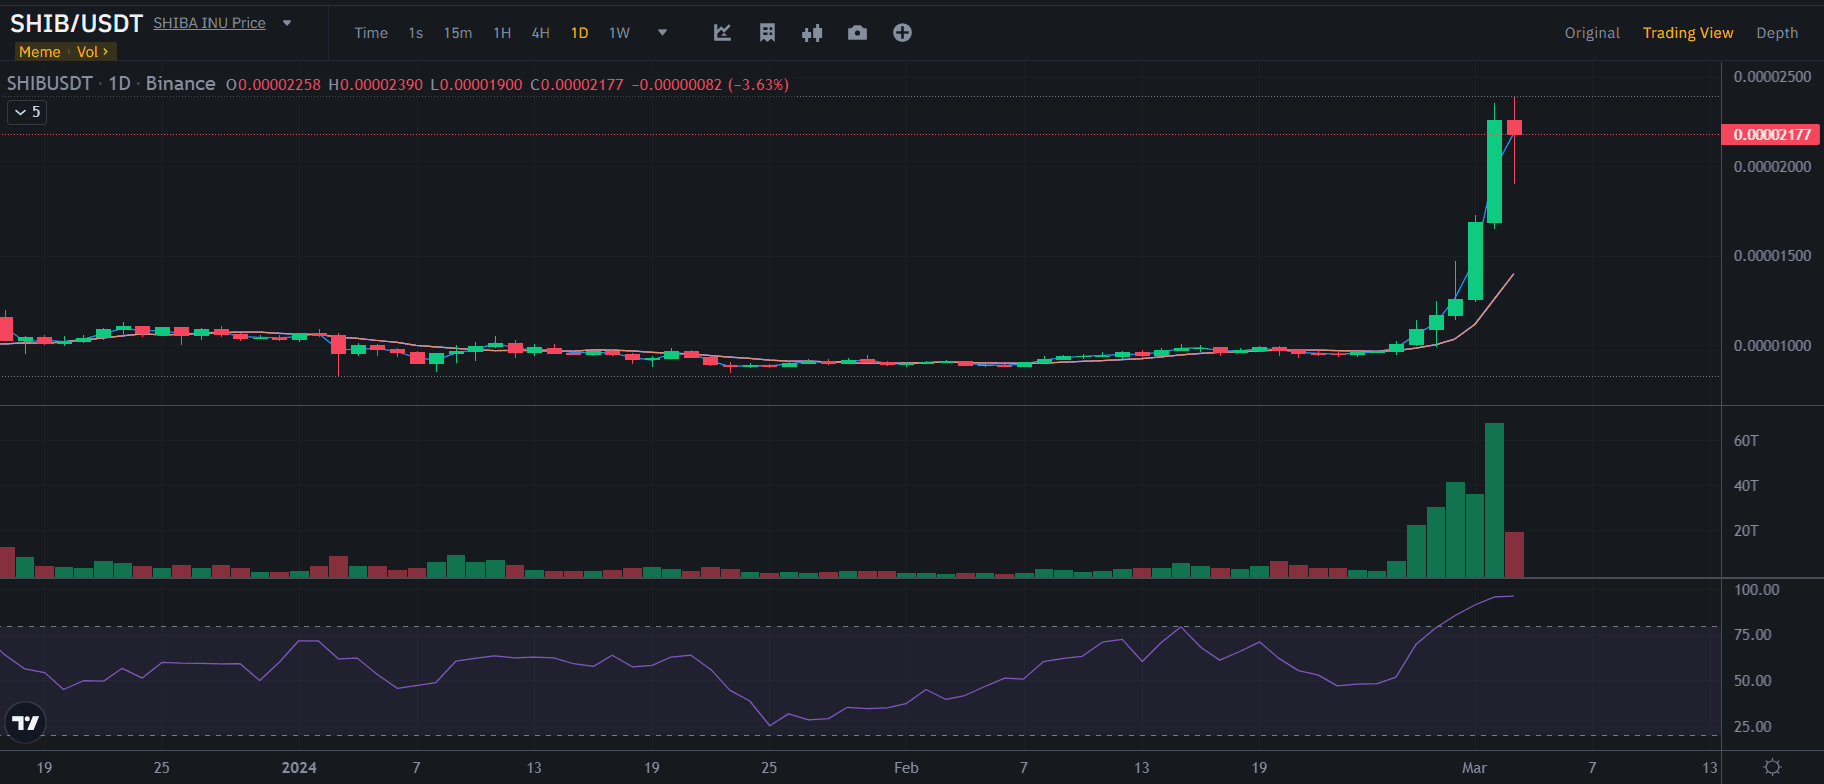
Task: Select the 15m time interval
Action: point(458,33)
